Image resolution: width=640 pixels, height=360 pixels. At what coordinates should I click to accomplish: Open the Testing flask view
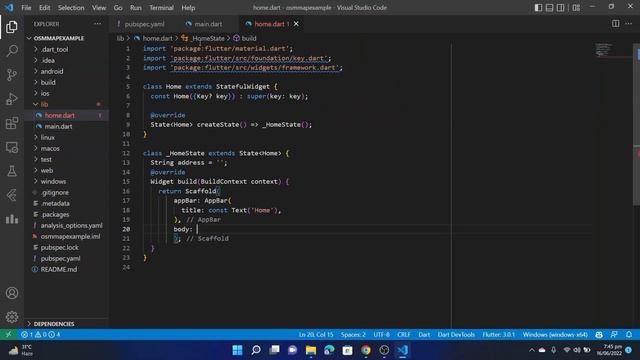12,171
